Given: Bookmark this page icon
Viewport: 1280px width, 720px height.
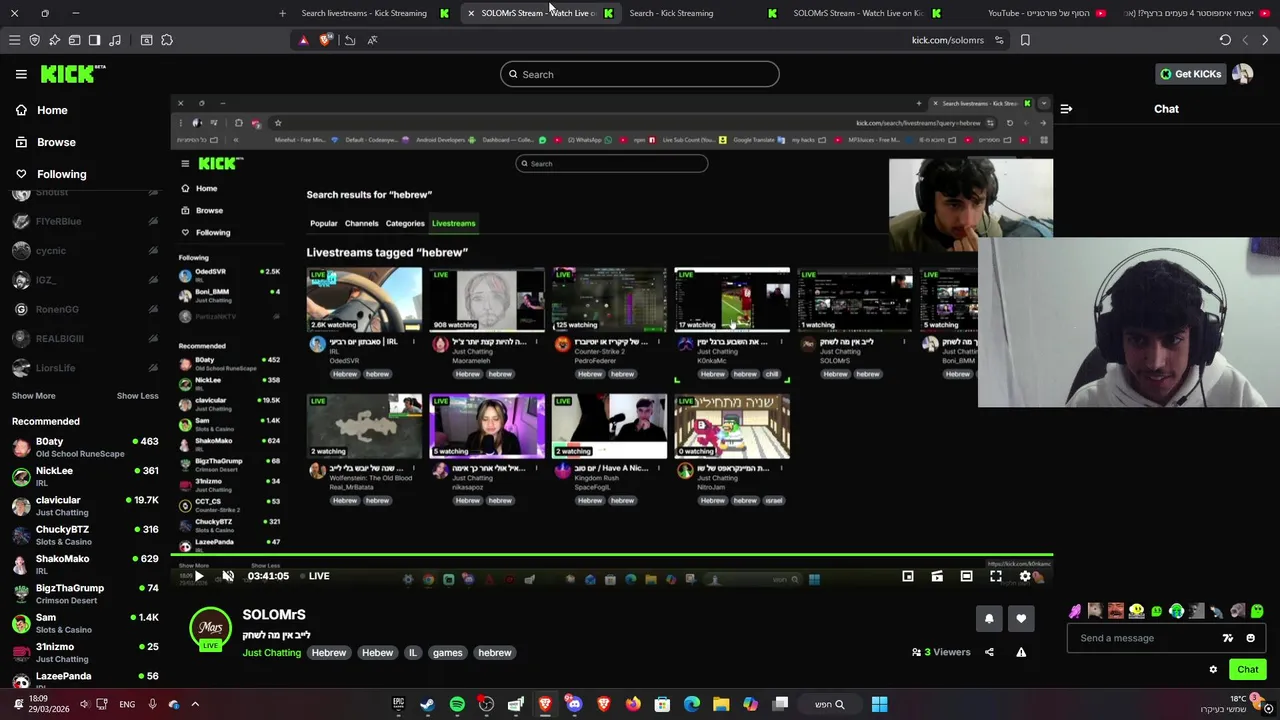Looking at the screenshot, I should (1025, 40).
